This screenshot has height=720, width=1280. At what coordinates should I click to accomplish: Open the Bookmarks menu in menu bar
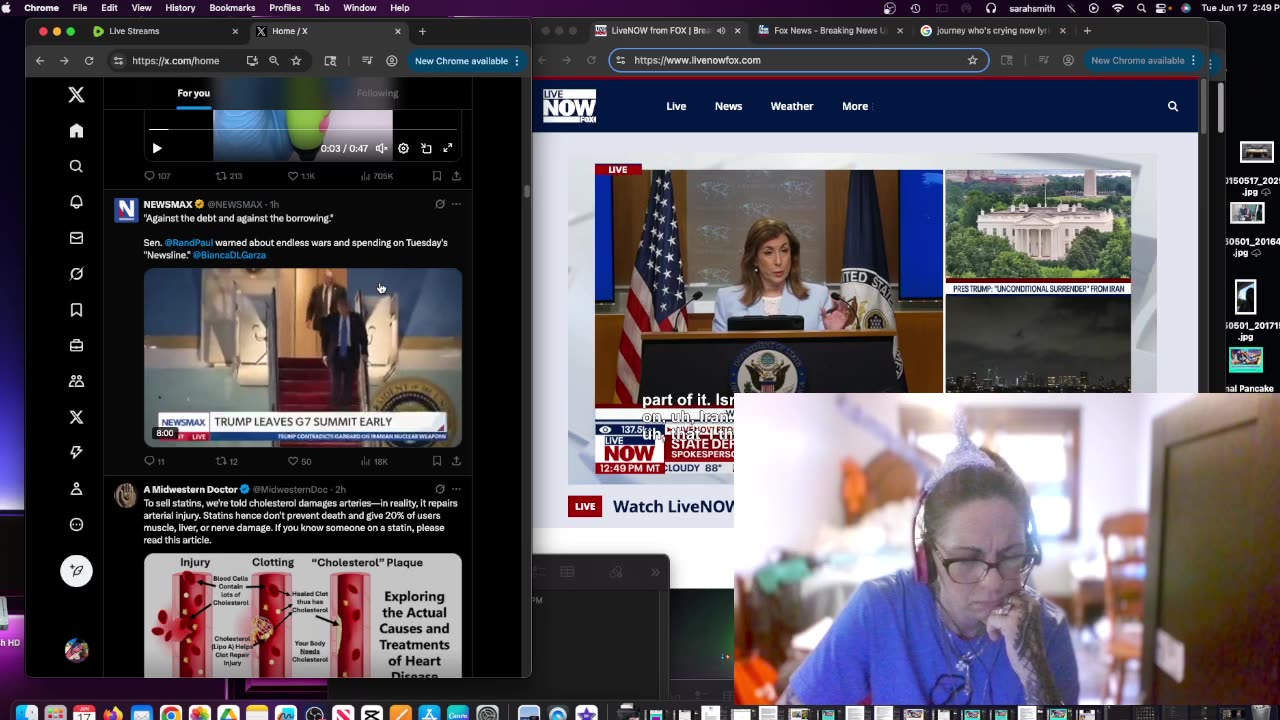pyautogui.click(x=232, y=8)
